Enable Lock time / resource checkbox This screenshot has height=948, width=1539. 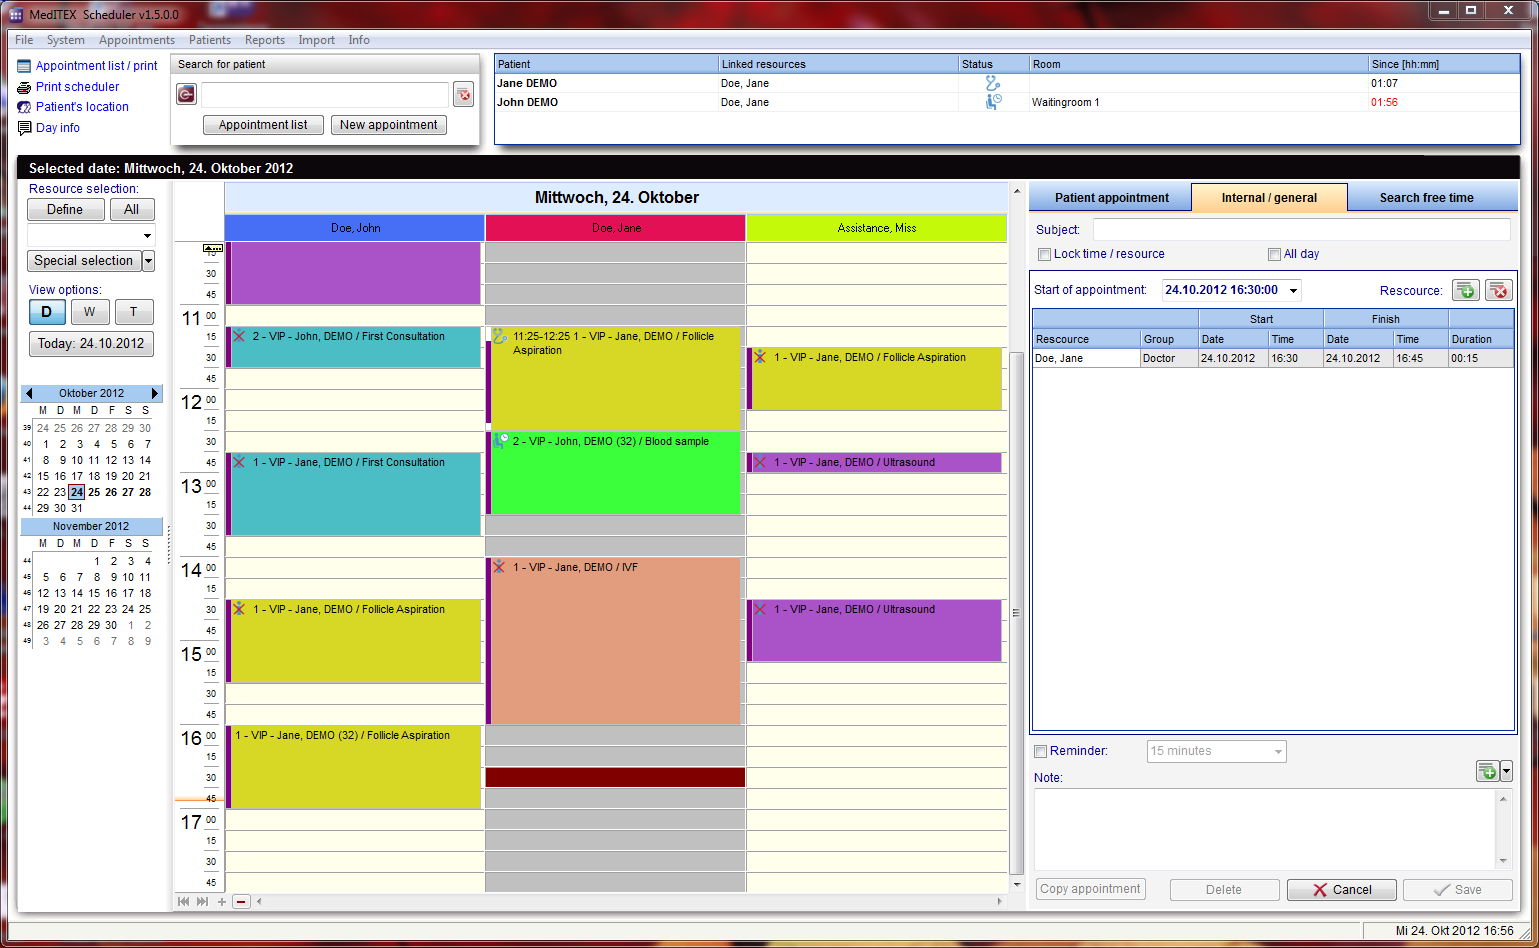1044,254
